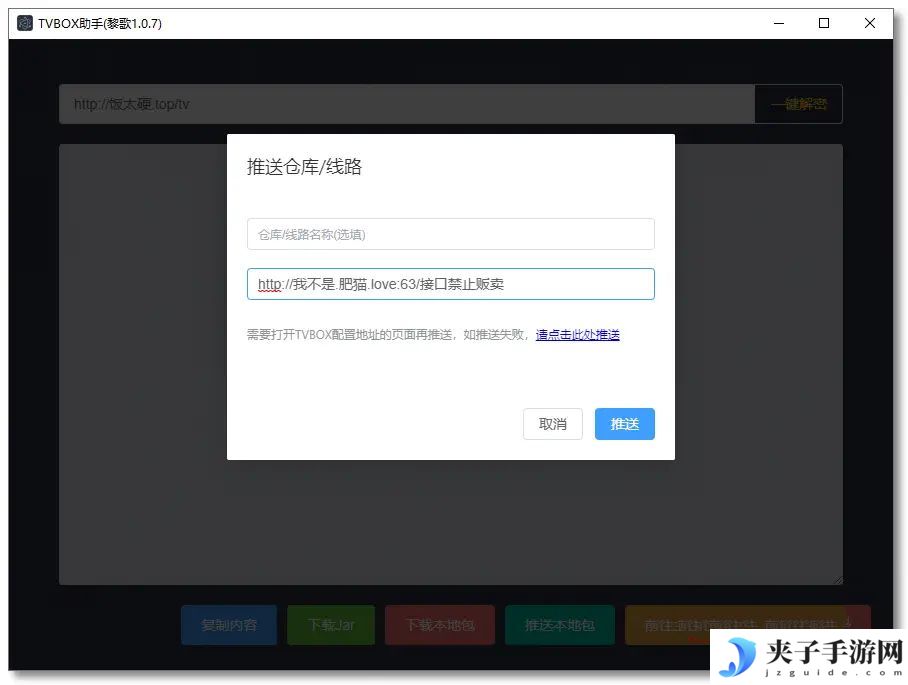Click the 推送仓库/线路 dialog title

coord(304,167)
